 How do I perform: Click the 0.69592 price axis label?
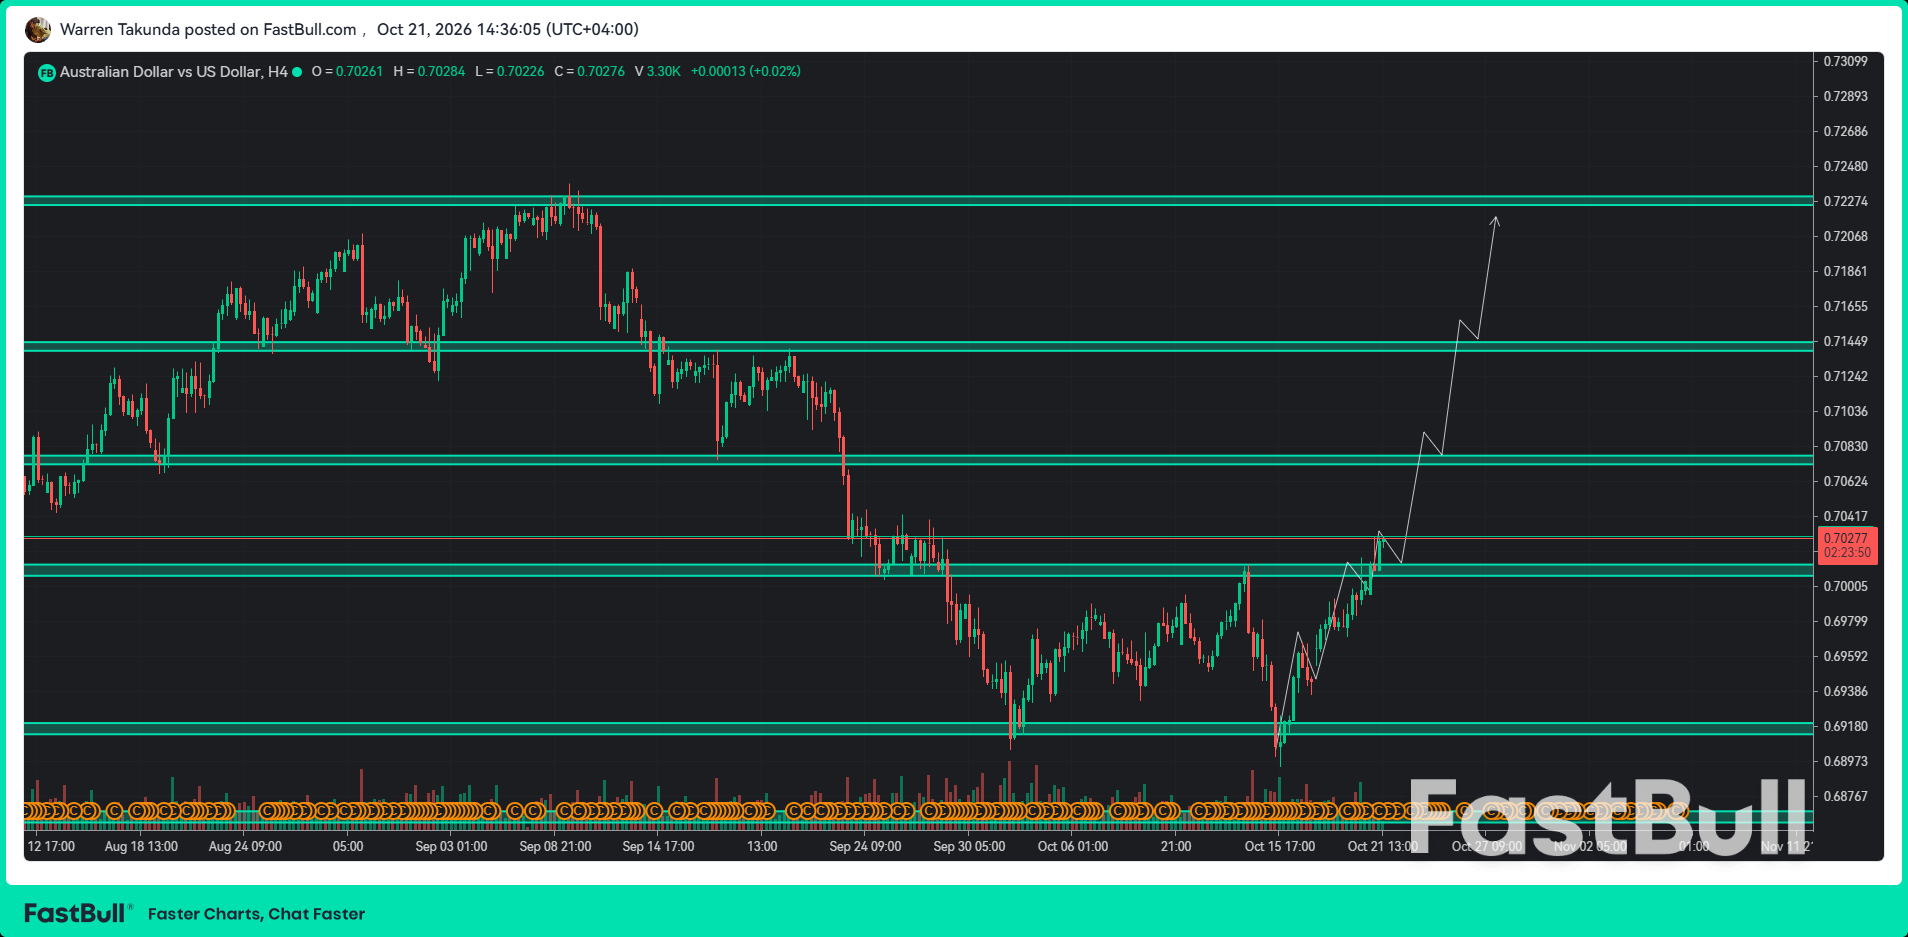pyautogui.click(x=1846, y=656)
